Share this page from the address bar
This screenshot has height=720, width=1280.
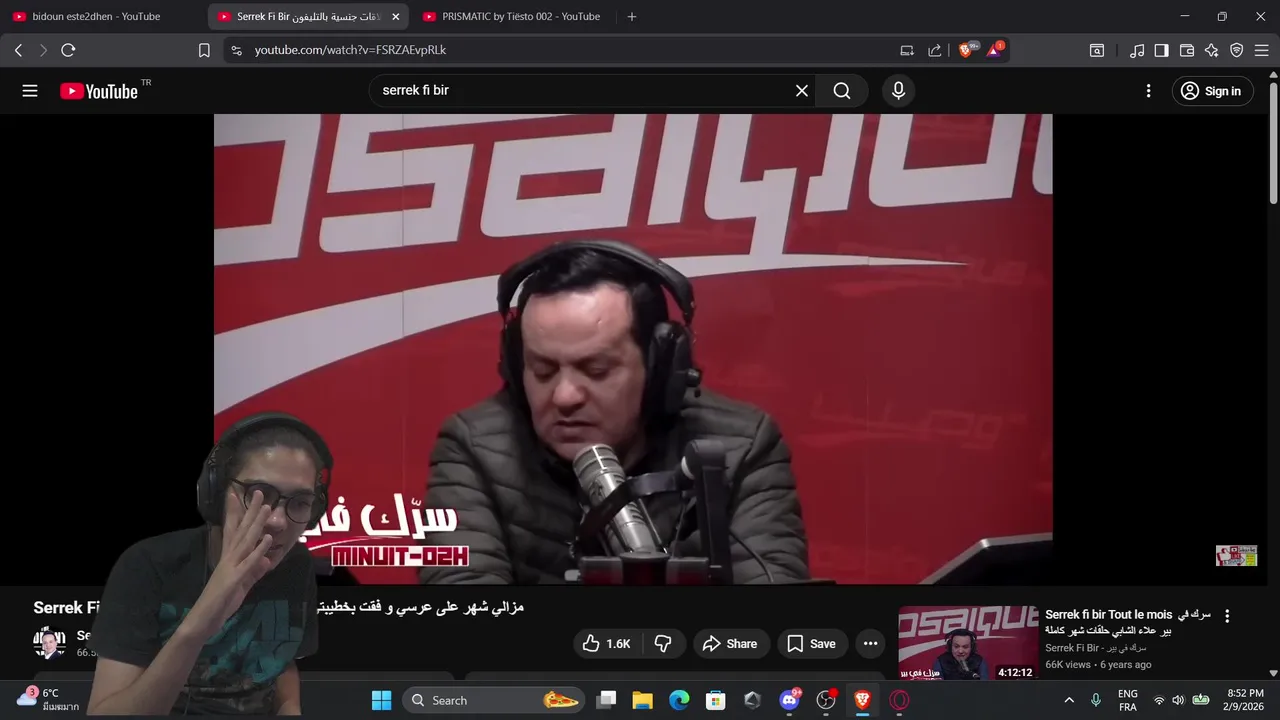(x=935, y=50)
